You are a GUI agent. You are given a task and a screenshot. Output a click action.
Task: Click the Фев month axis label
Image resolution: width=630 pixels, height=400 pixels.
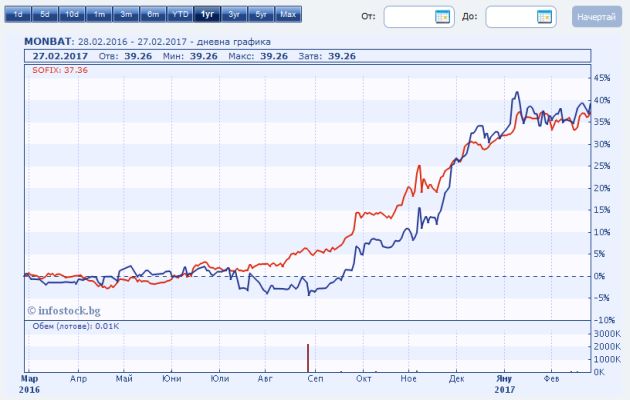click(551, 379)
